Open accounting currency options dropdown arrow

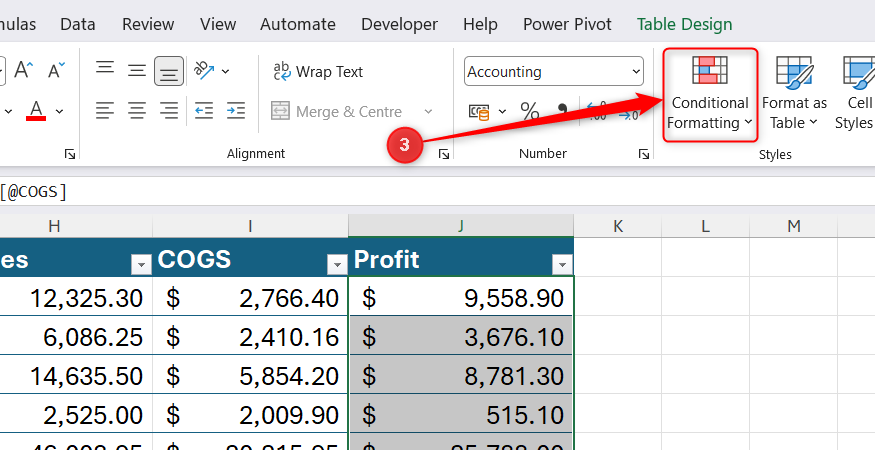[x=502, y=112]
